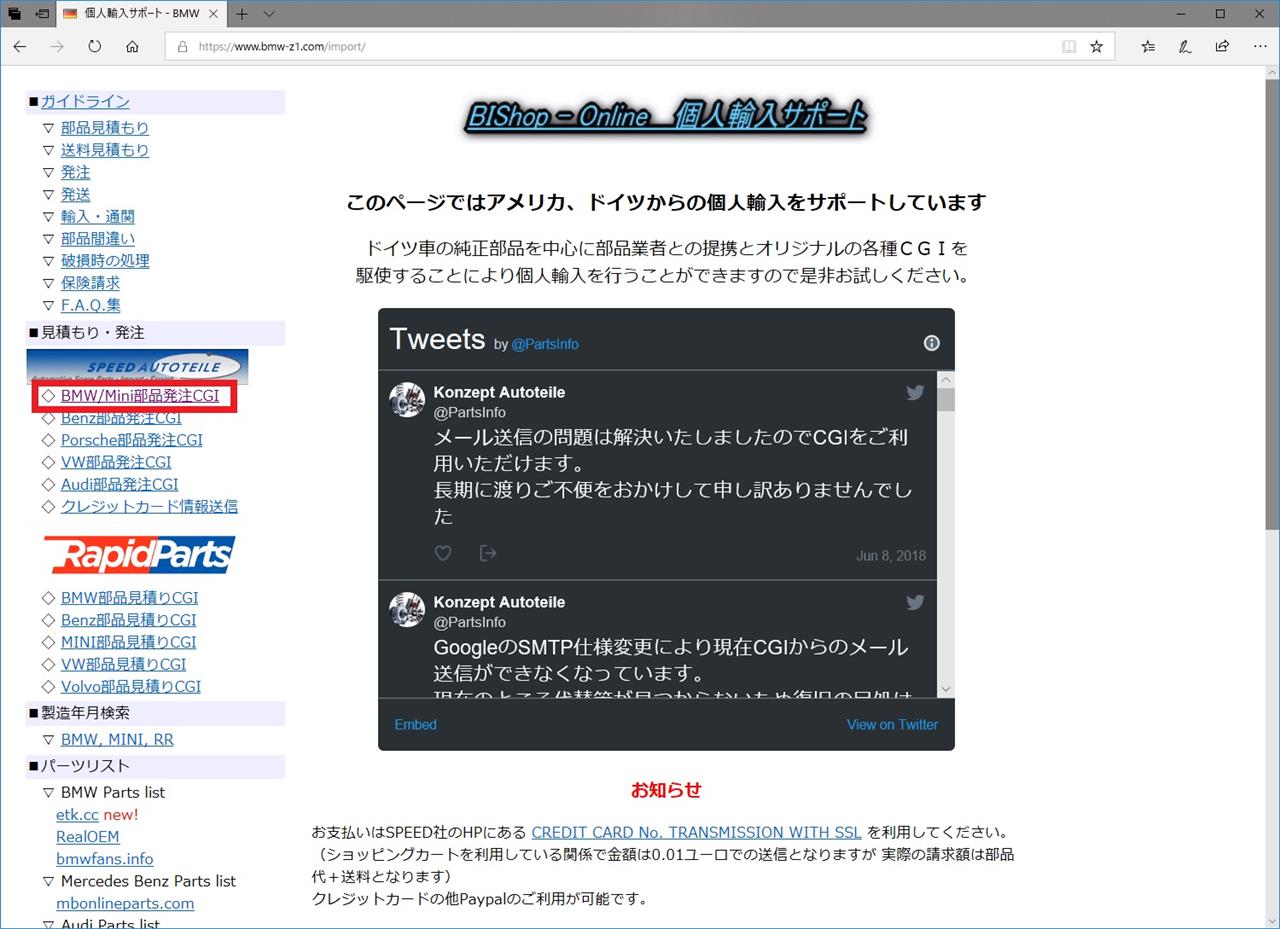Open 送料見積もり guideline link
1280x929 pixels.
[x=105, y=150]
